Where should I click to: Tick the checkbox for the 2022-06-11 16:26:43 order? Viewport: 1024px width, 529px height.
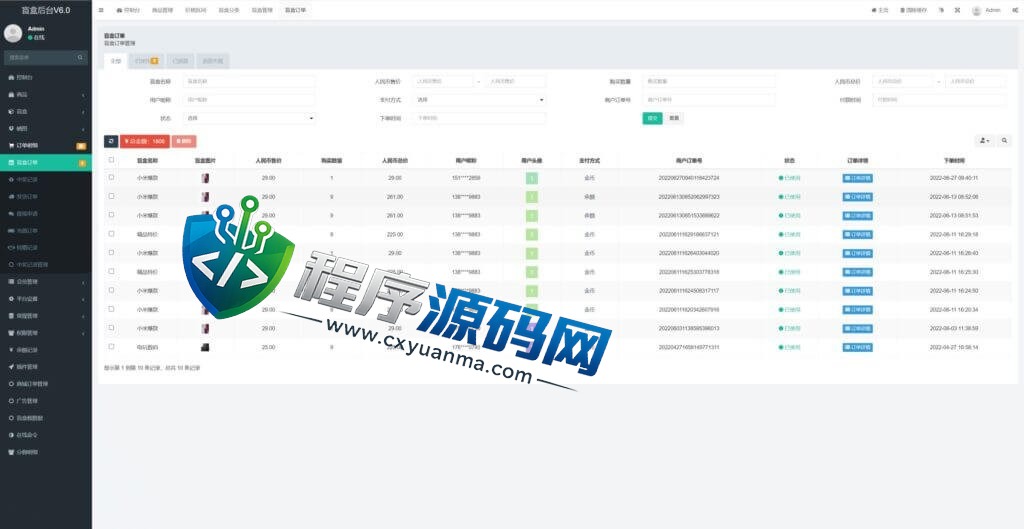coord(111,252)
